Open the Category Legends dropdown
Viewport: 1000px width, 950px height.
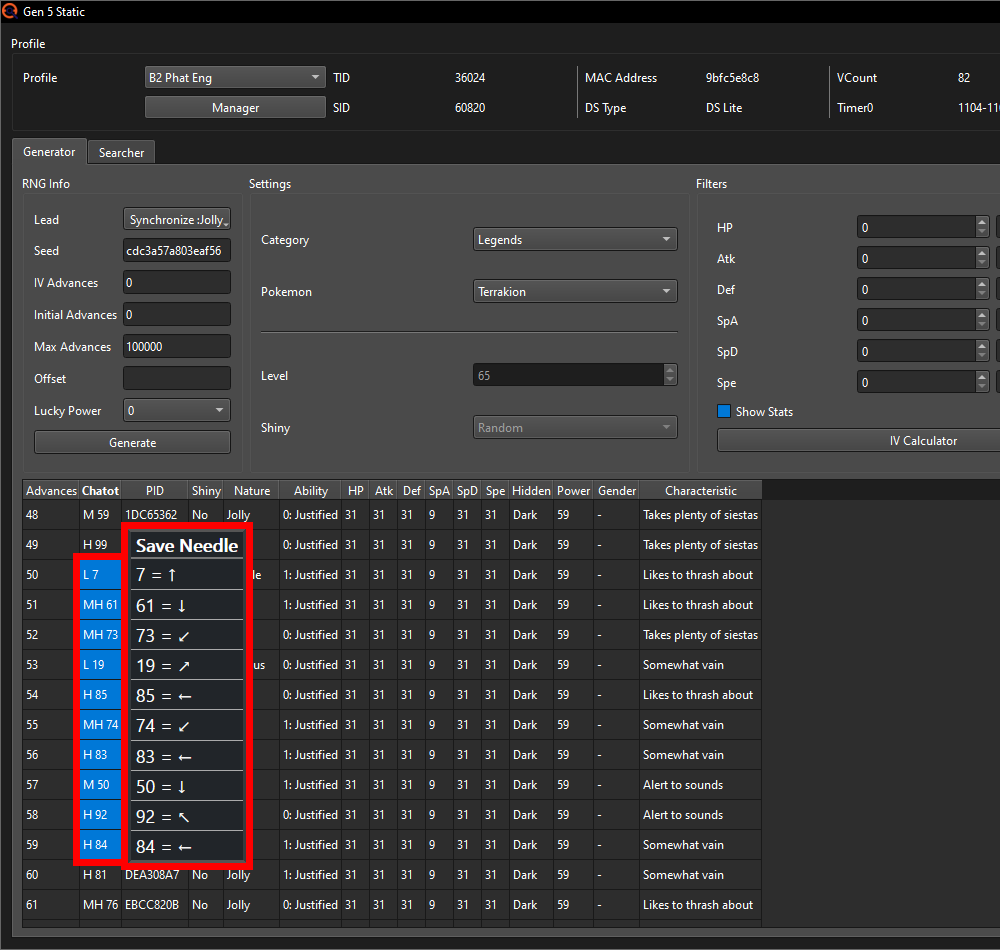coord(575,240)
